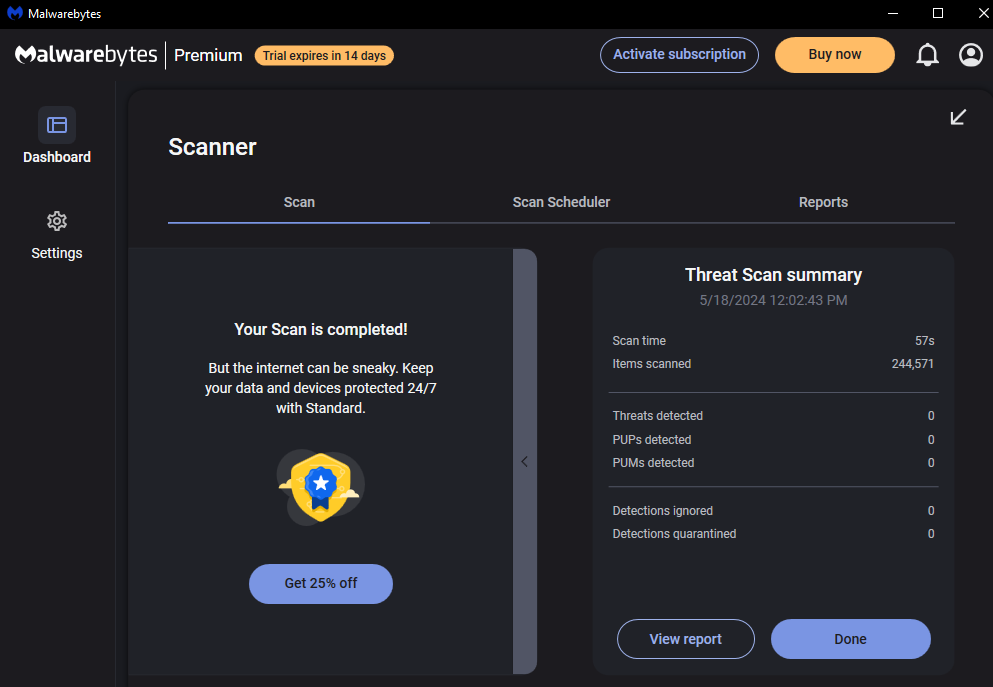Select the scan timestamp 5/18/2024 12:02:43 PM
993x687 pixels.
pos(773,300)
